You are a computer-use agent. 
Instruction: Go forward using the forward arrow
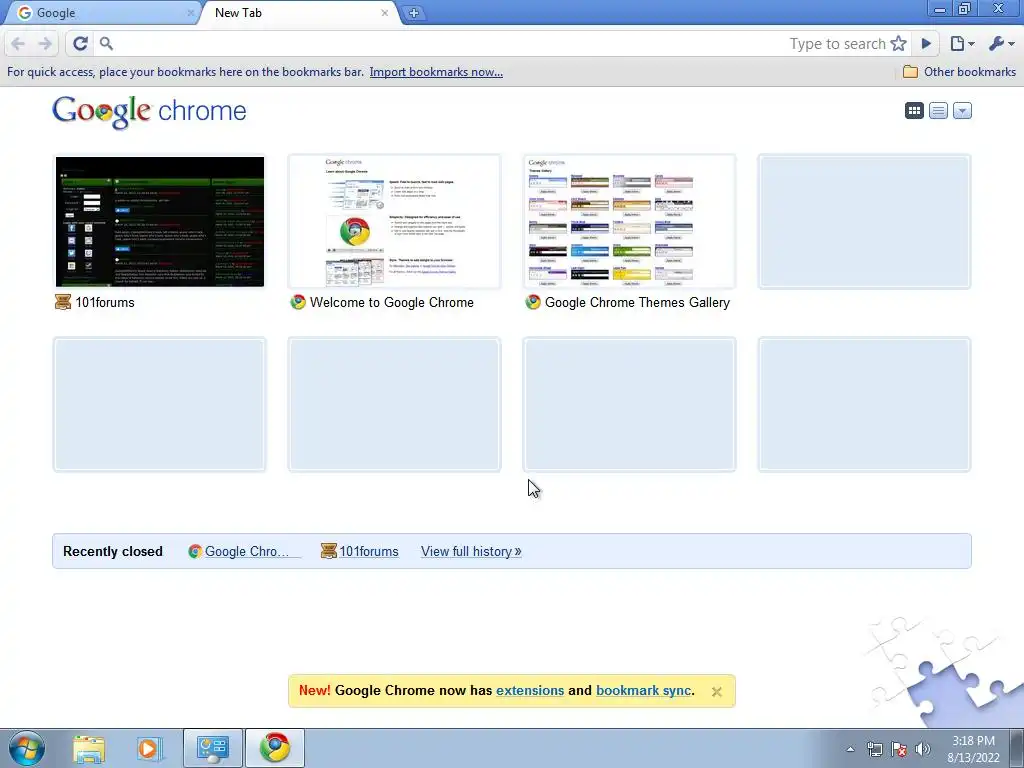pos(45,44)
